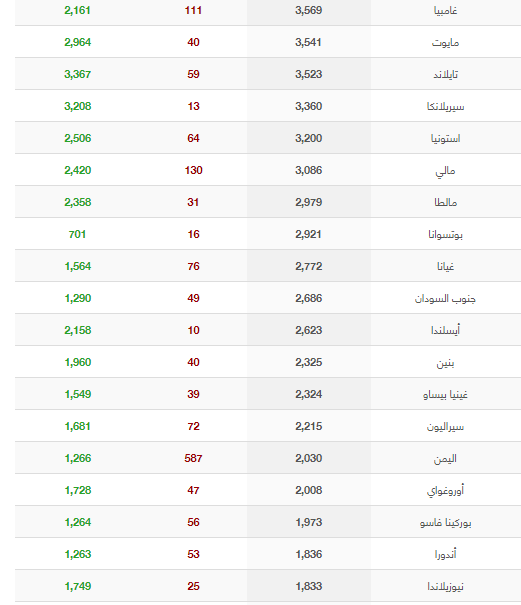Open the بوركينا فاسو country entry
The height and width of the screenshot is (605, 521).
(x=445, y=523)
